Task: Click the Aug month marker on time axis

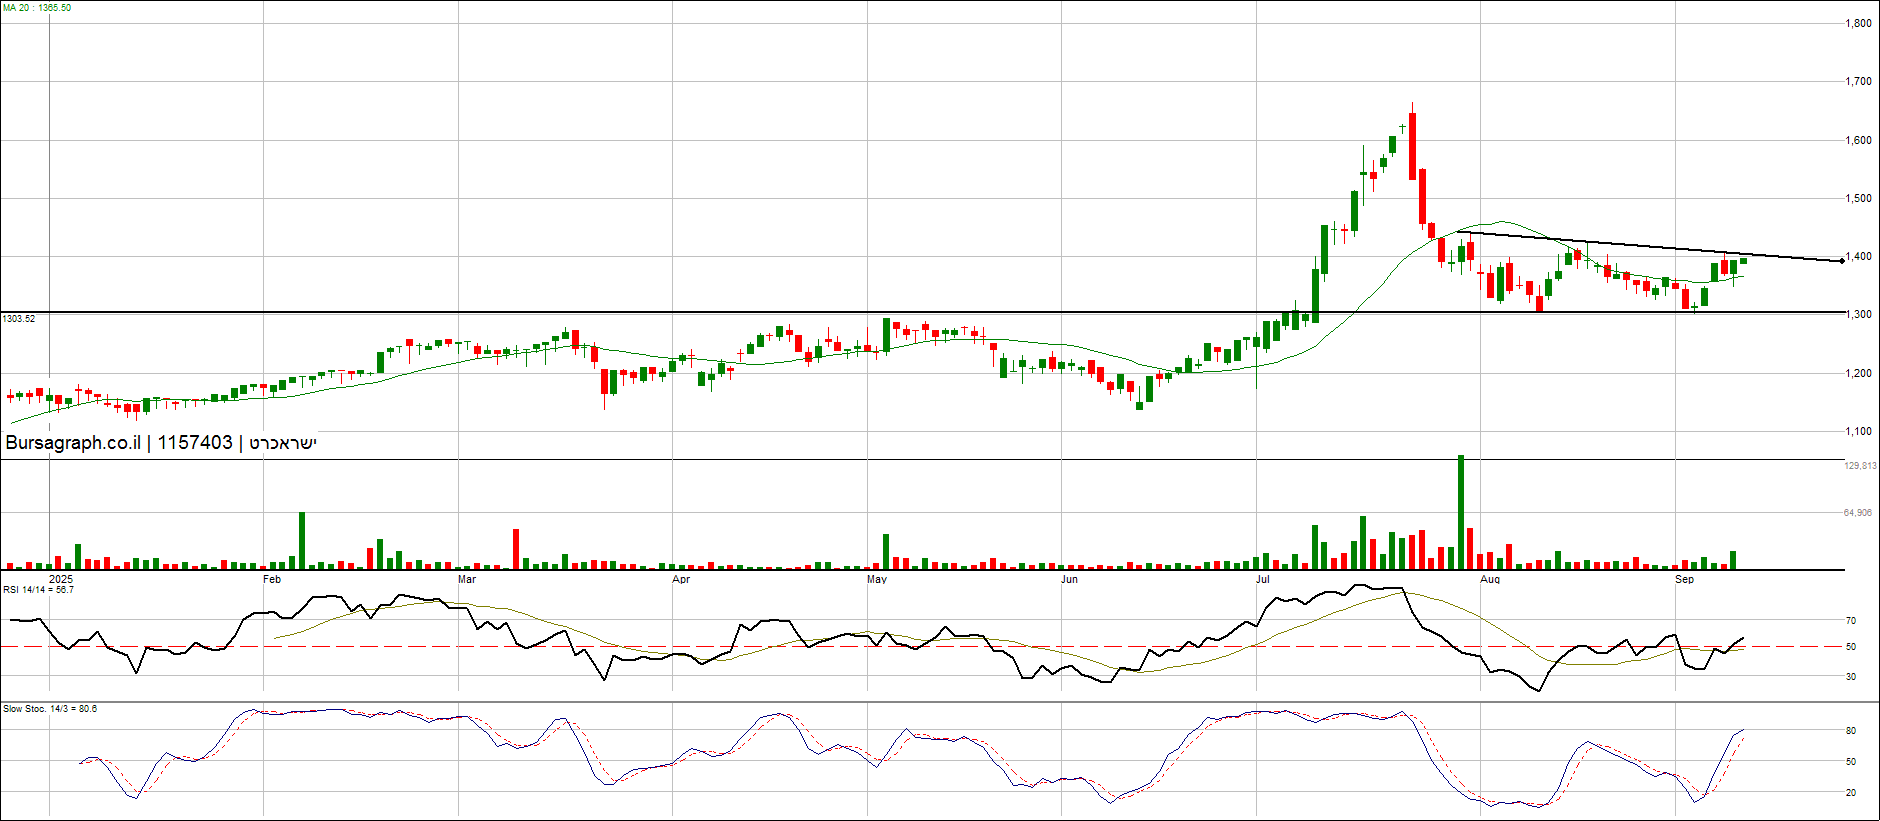Action: [1490, 580]
